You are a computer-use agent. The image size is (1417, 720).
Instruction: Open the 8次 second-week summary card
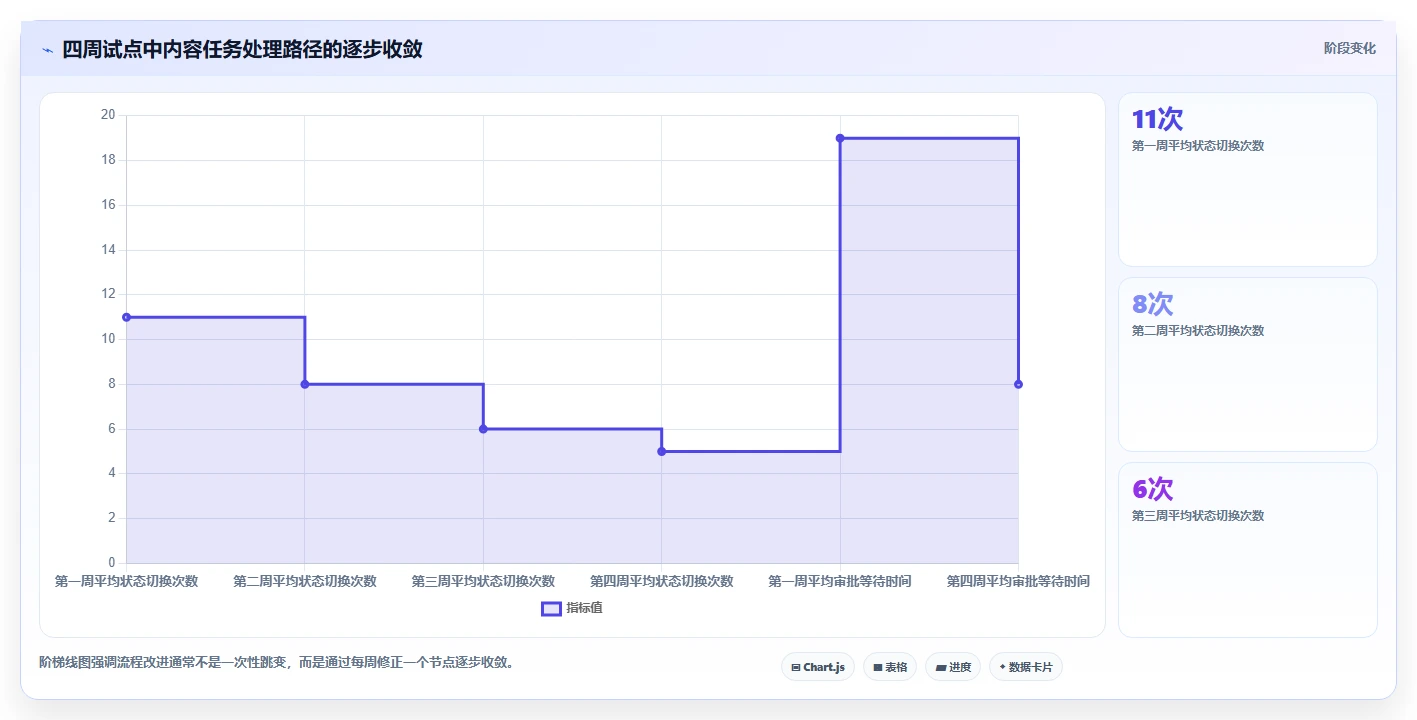(1247, 365)
